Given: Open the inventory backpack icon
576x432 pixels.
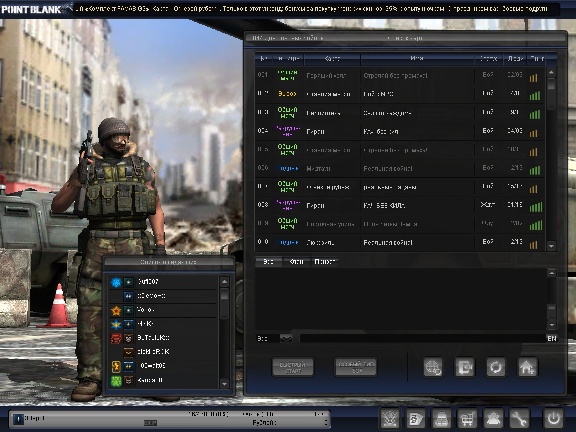Looking at the screenshot, I should (442, 418).
